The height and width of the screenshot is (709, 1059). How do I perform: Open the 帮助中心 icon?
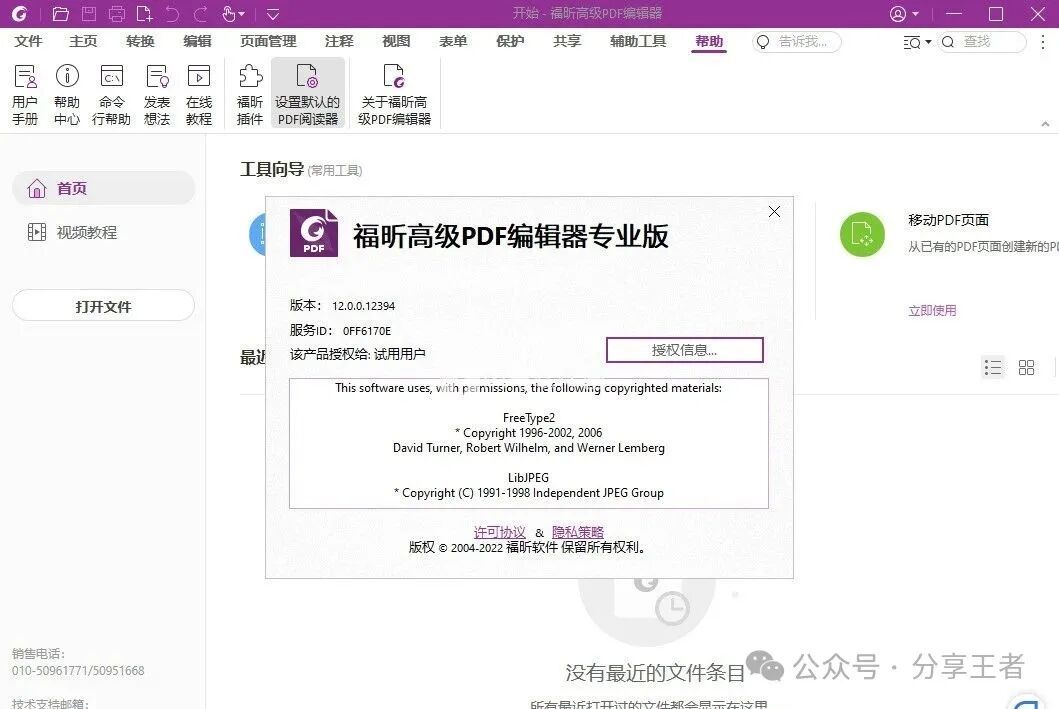pos(66,93)
